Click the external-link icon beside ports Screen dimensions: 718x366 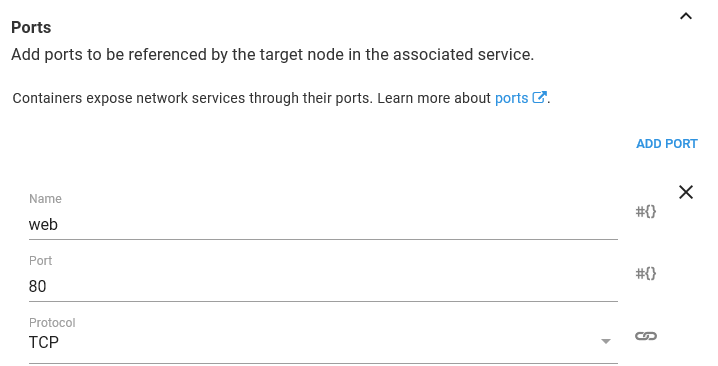tap(539, 97)
